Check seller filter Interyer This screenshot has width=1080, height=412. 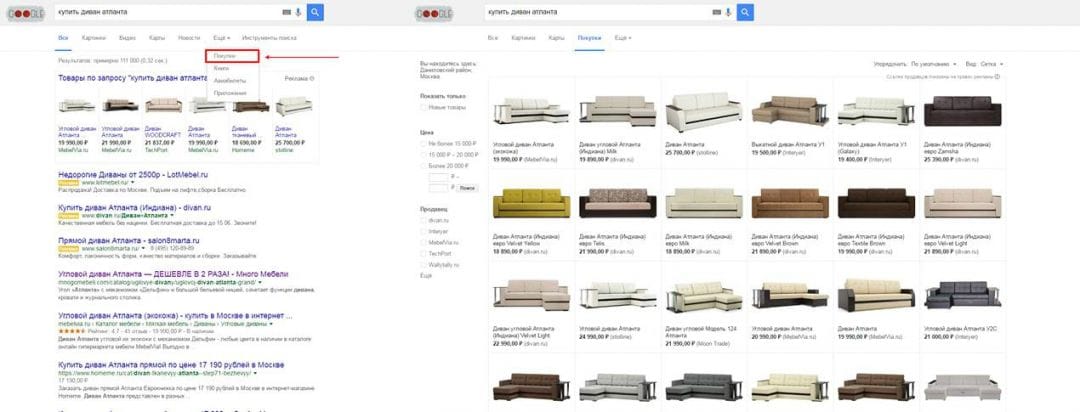coord(424,231)
